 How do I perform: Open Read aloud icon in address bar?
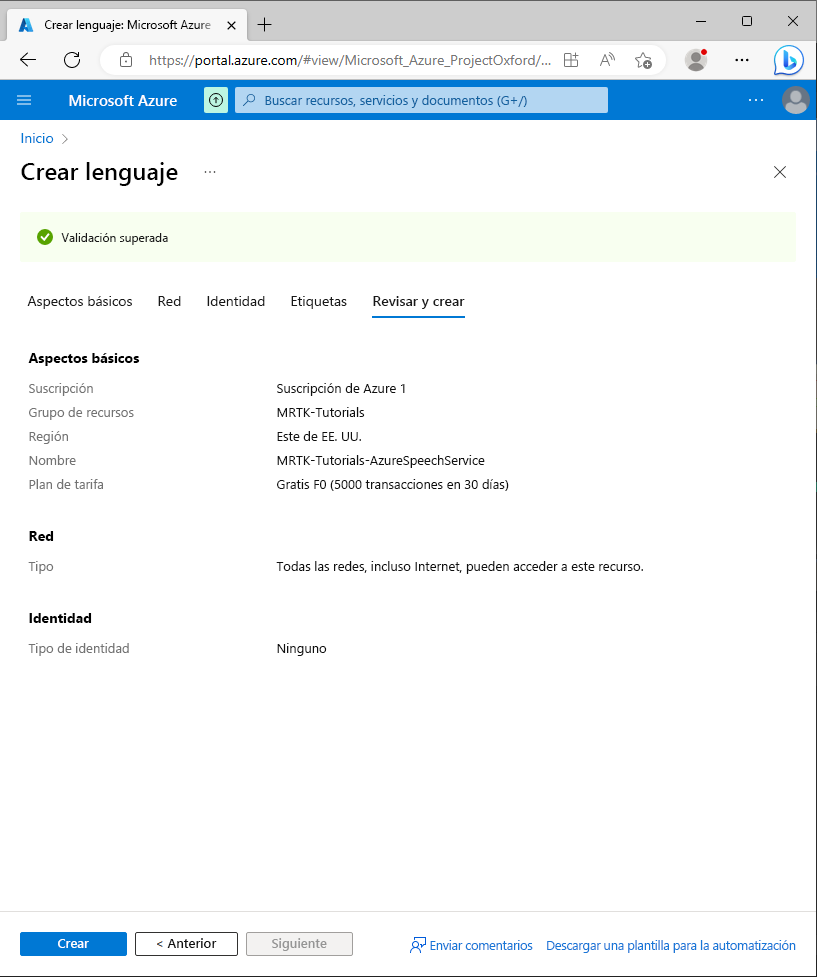click(x=607, y=60)
